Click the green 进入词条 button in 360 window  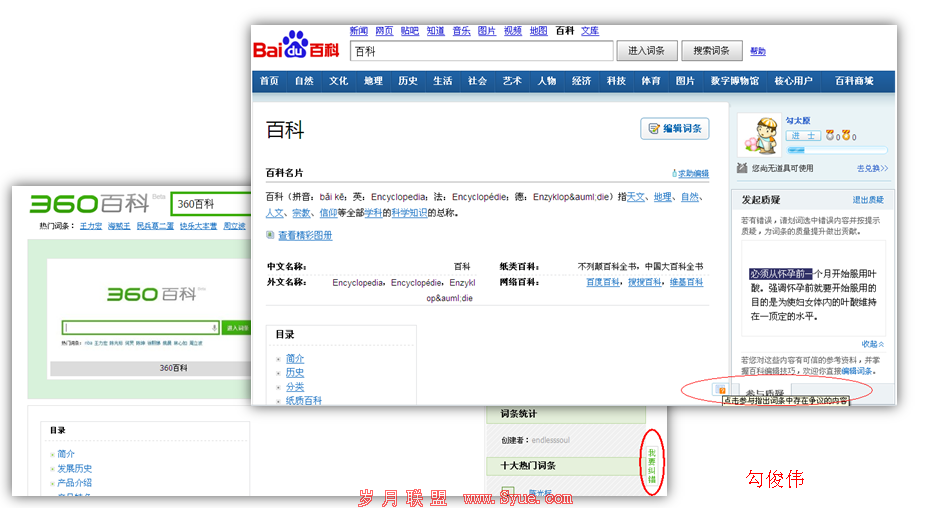pyautogui.click(x=237, y=328)
